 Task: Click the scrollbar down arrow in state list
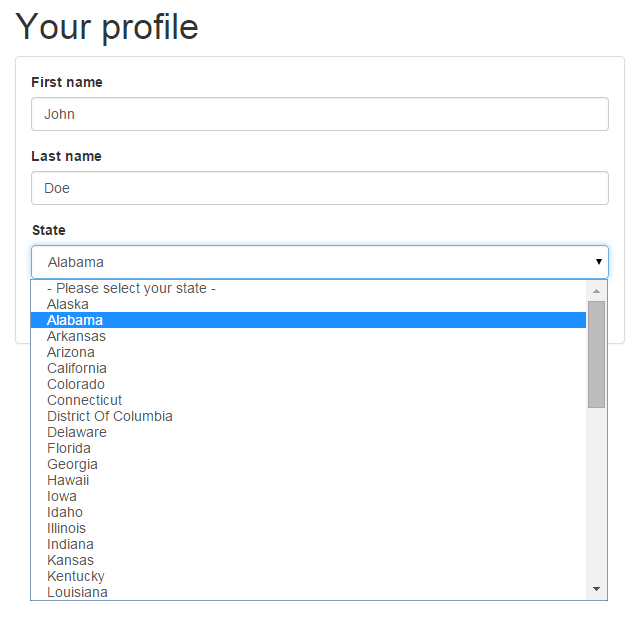click(x=597, y=589)
